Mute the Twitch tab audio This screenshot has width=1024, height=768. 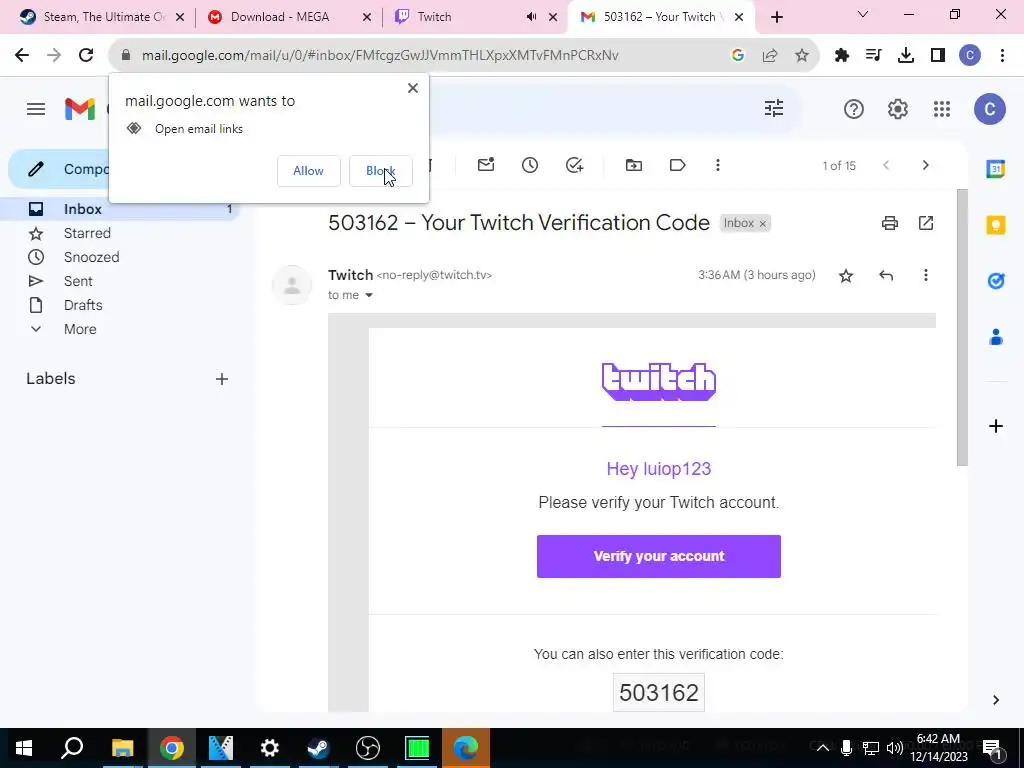(531, 17)
